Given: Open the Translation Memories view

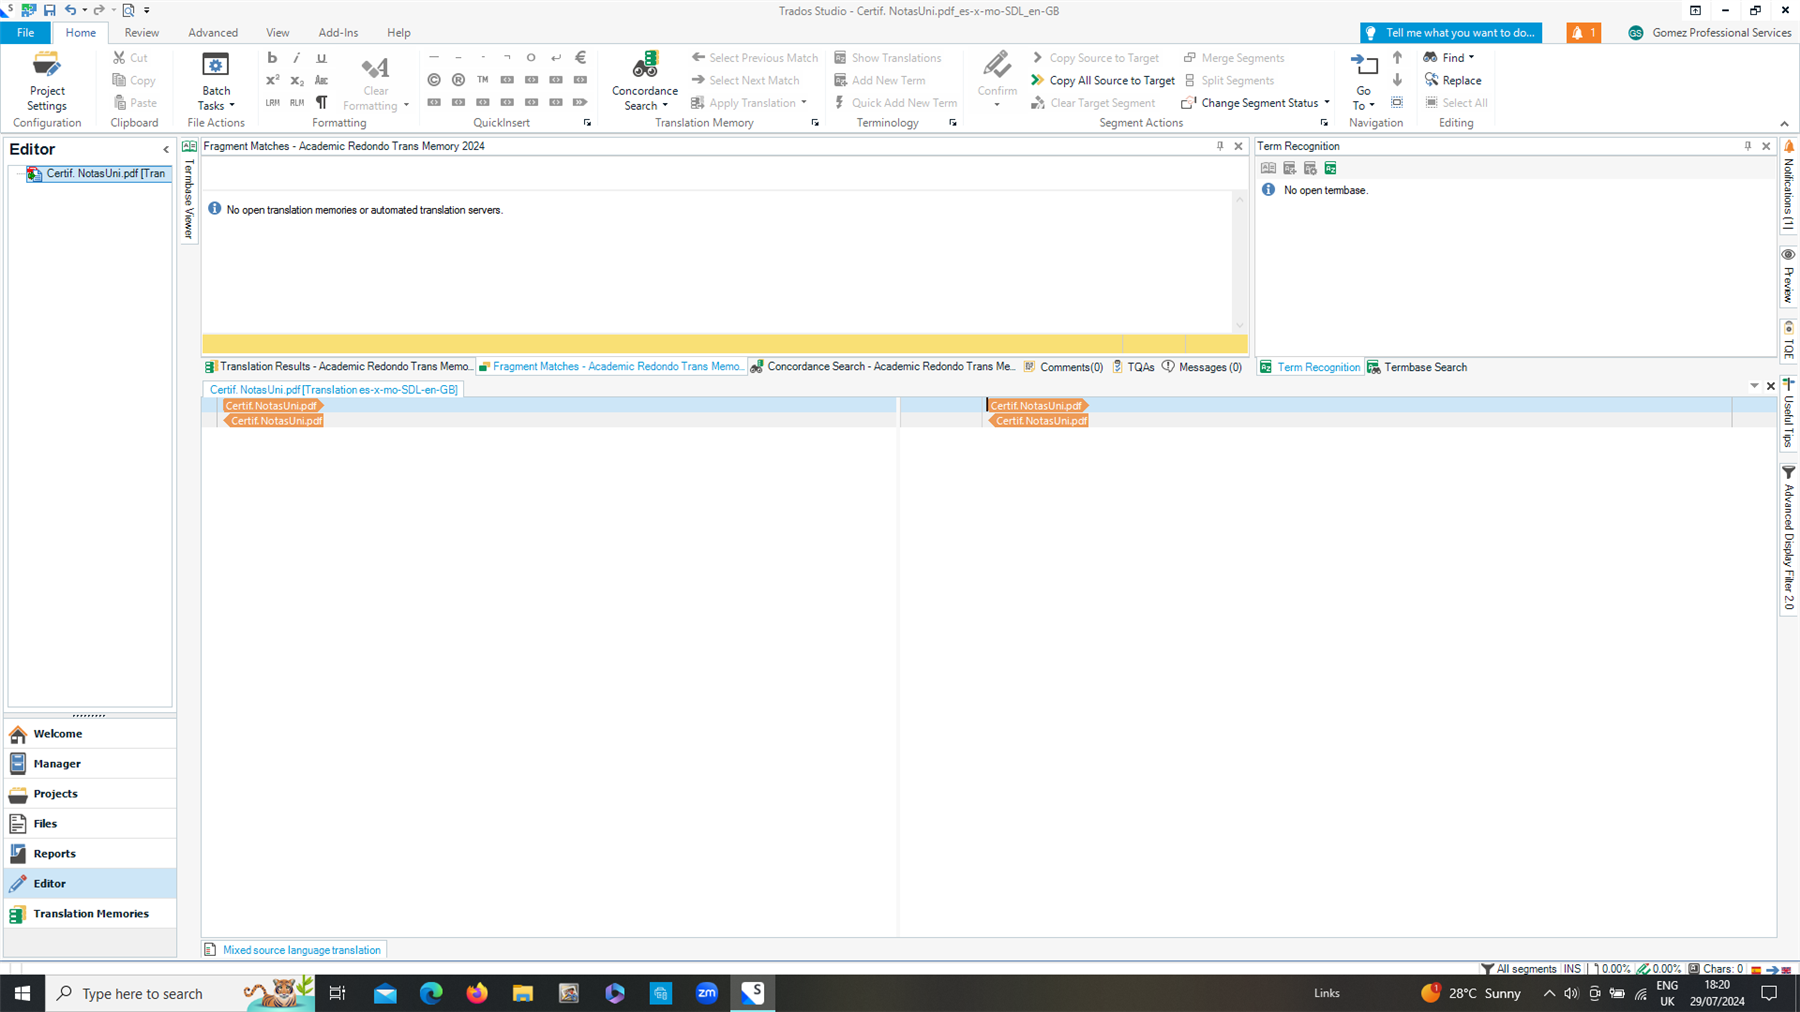Looking at the screenshot, I should [90, 914].
